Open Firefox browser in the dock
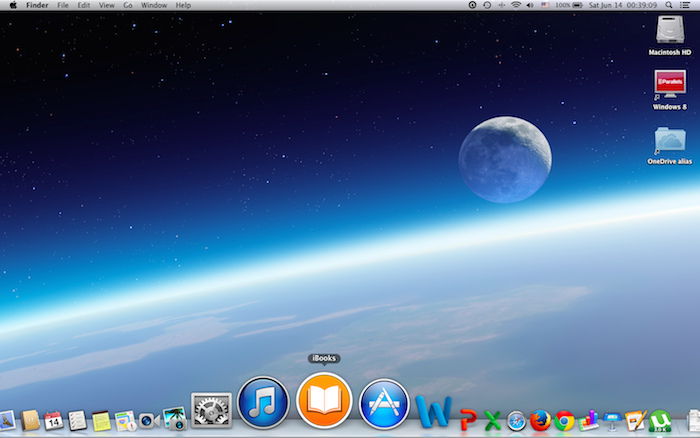Viewport: 700px width, 438px height. pyautogui.click(x=541, y=421)
